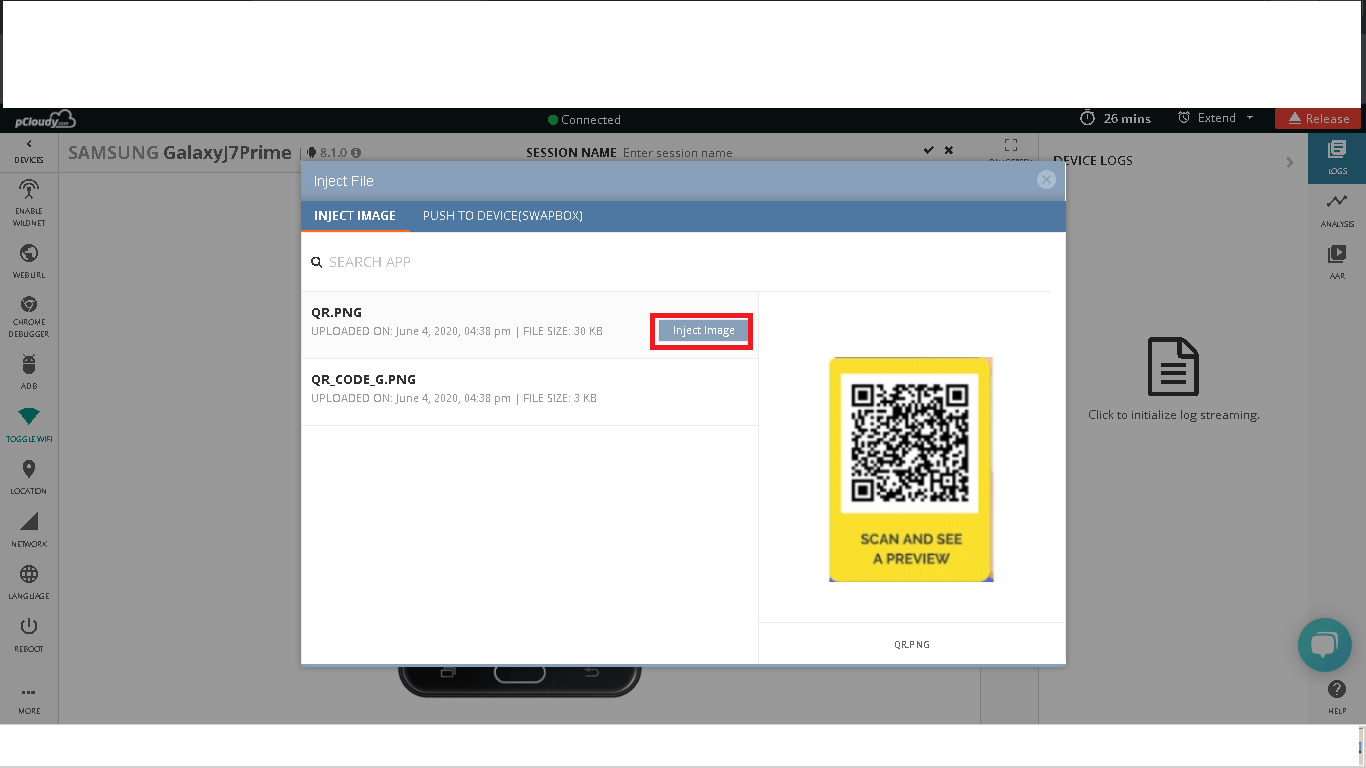Select the QR.PNG file row
The height and width of the screenshot is (768, 1366).
tap(529, 325)
